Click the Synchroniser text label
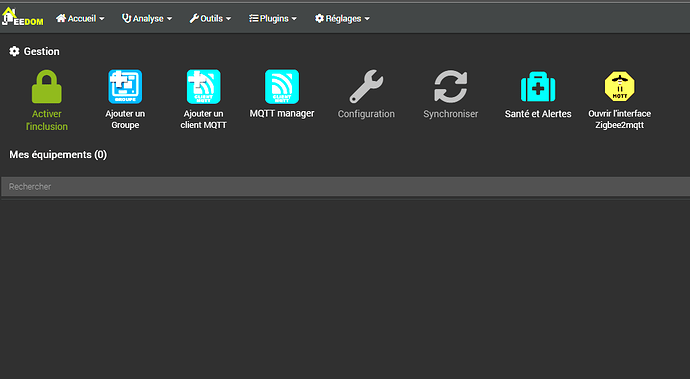Image resolution: width=690 pixels, height=379 pixels. coord(450,114)
